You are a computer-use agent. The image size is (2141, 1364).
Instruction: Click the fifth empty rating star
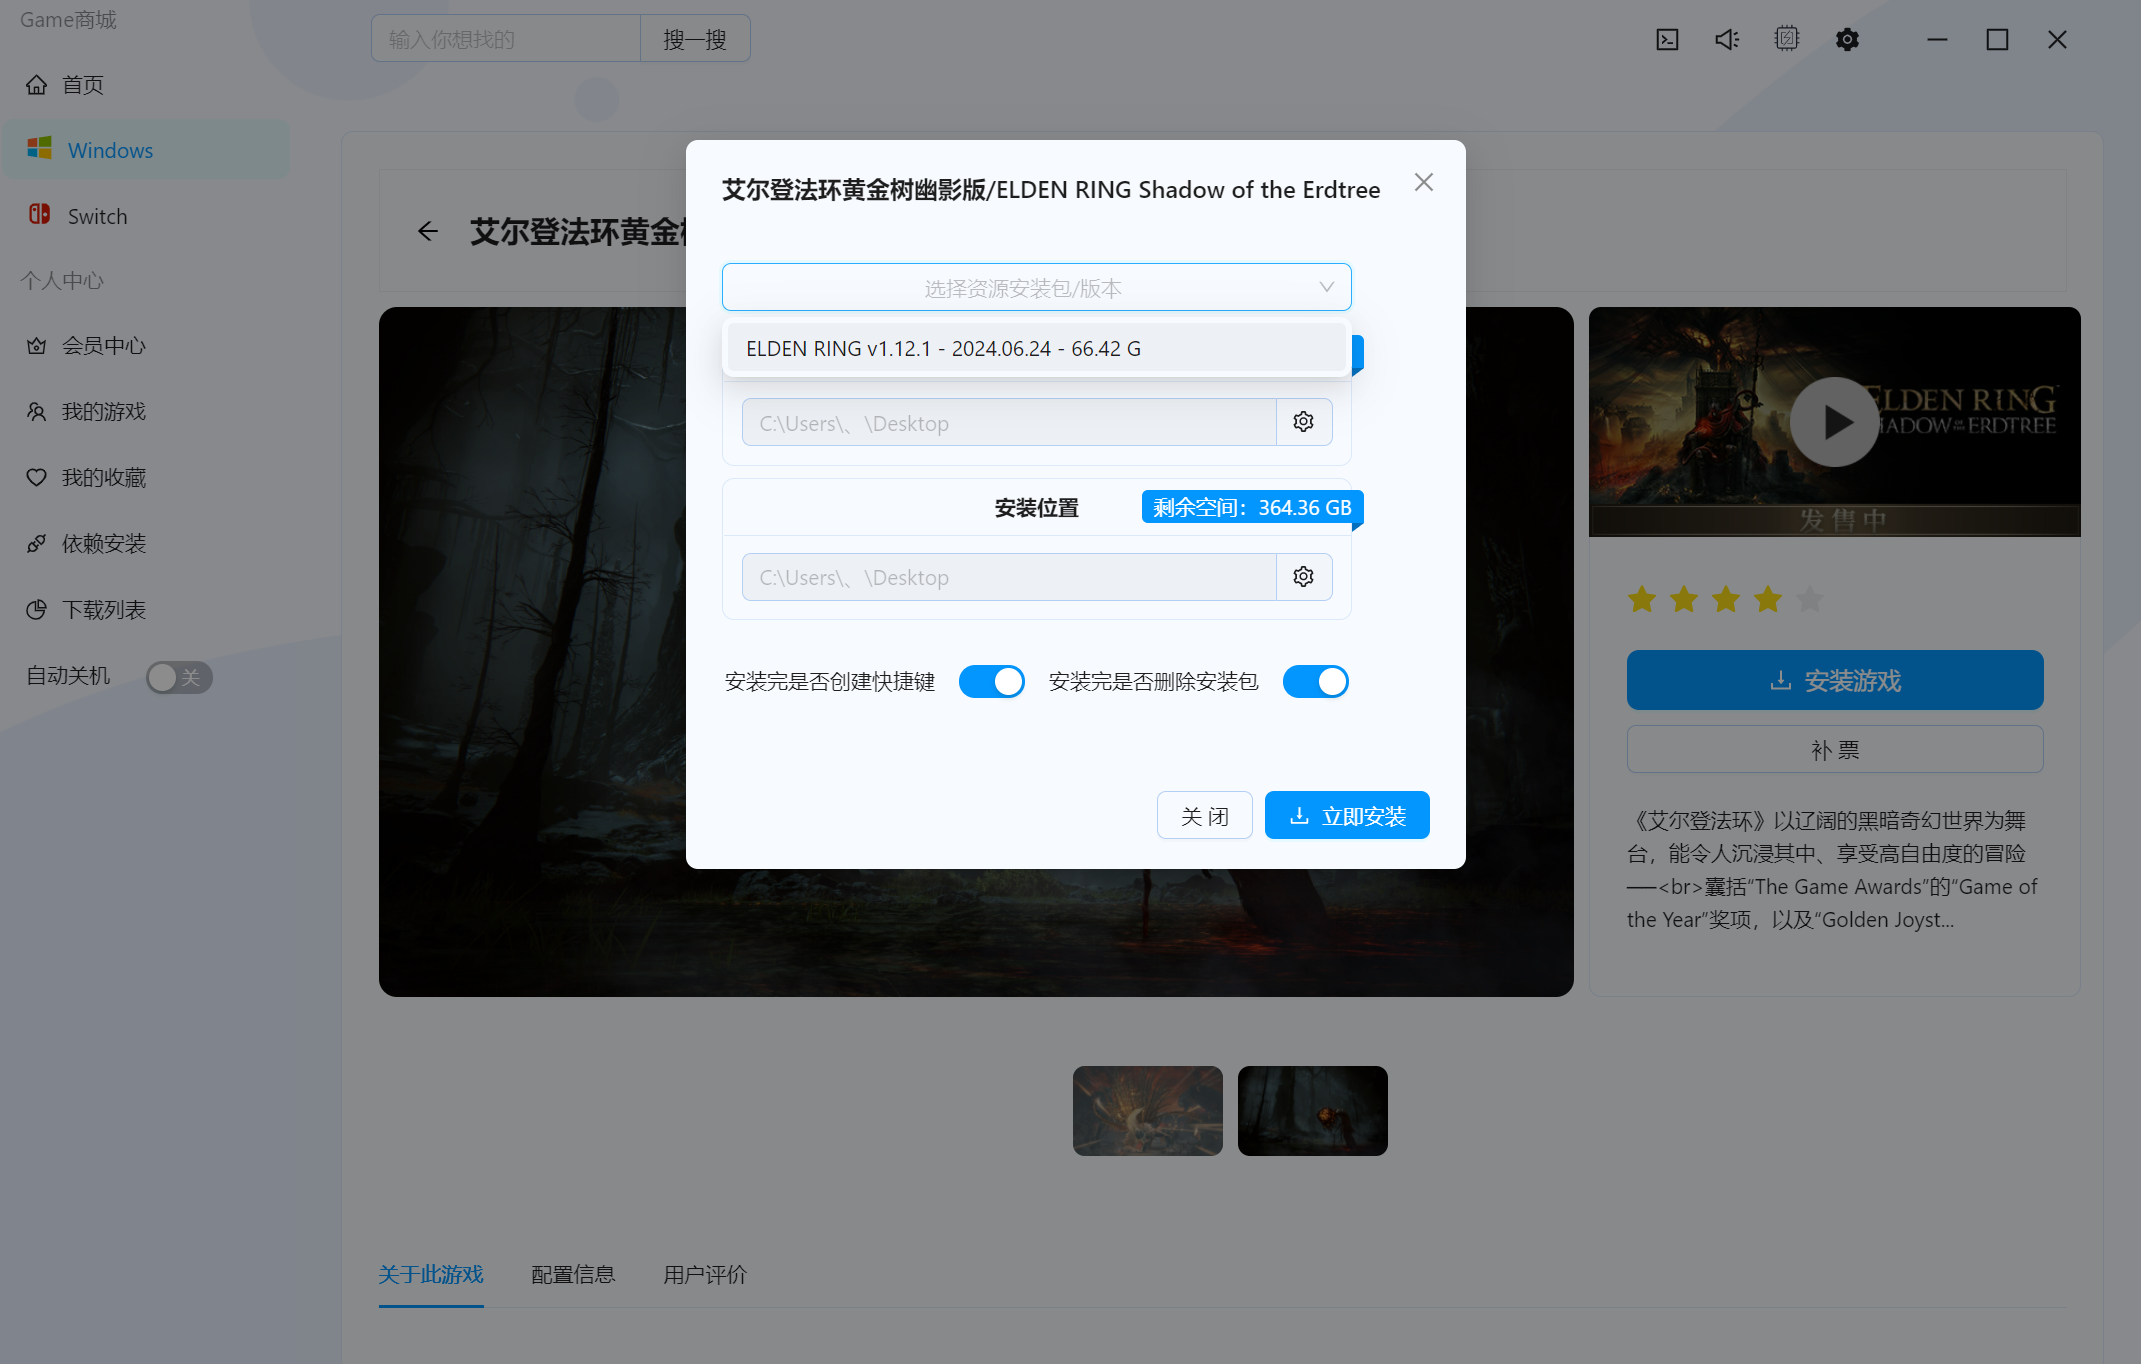point(1810,600)
